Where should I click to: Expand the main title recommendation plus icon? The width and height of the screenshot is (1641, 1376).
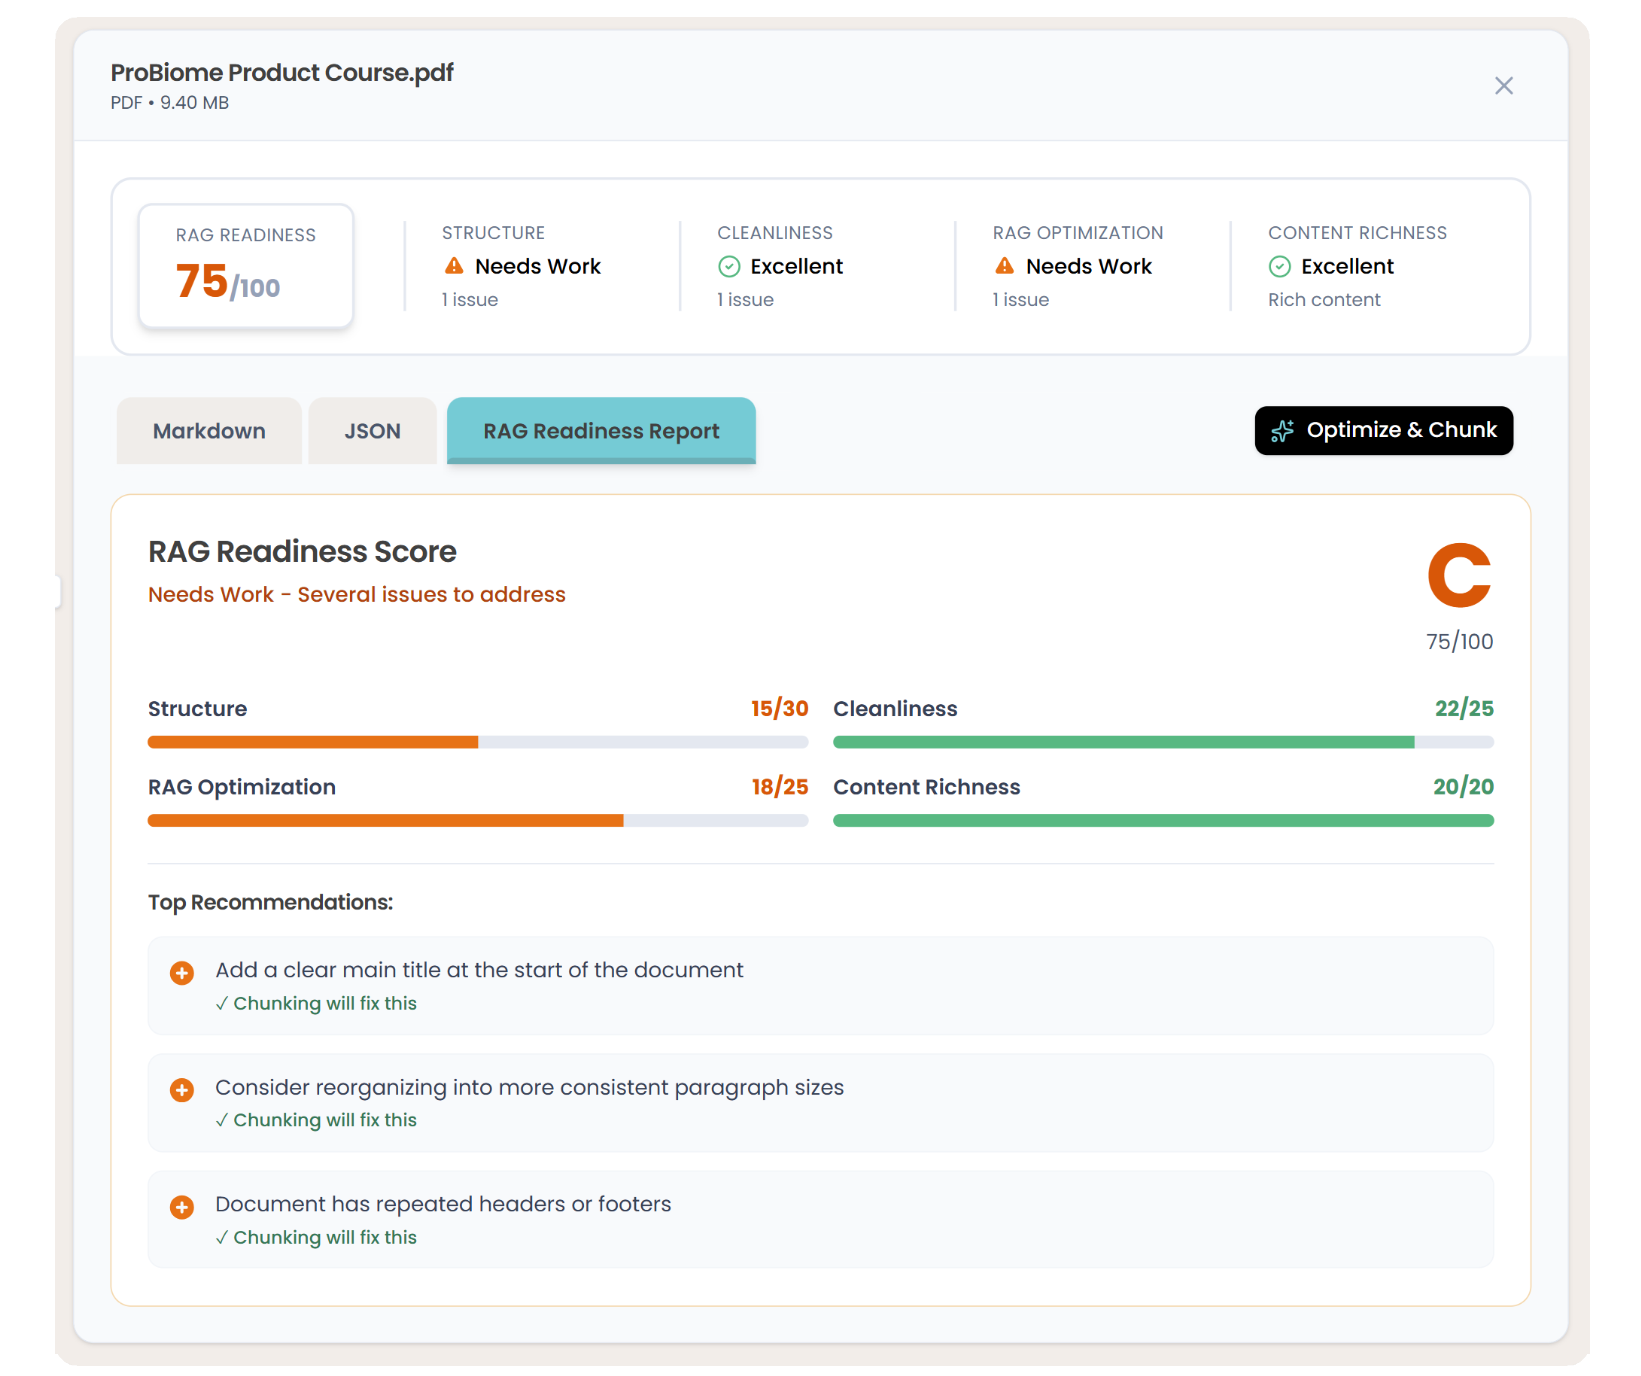point(182,973)
